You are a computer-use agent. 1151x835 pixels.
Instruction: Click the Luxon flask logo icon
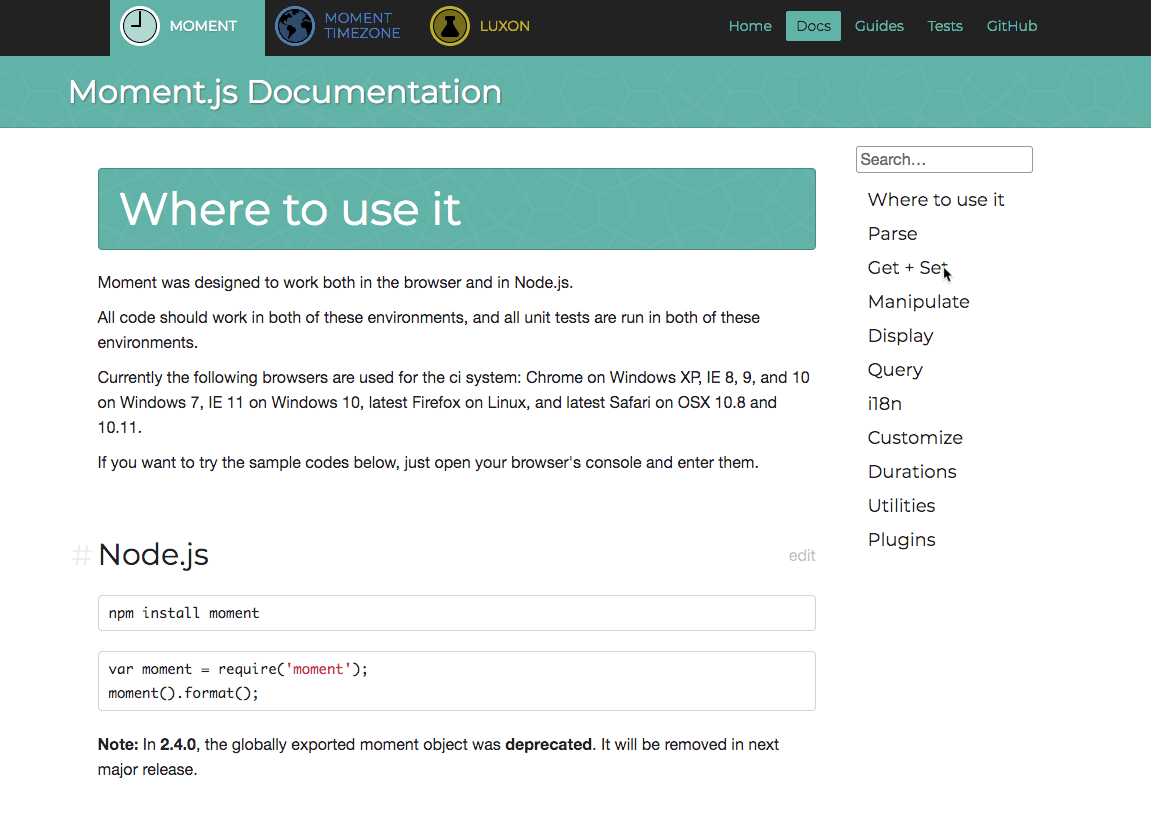450,26
